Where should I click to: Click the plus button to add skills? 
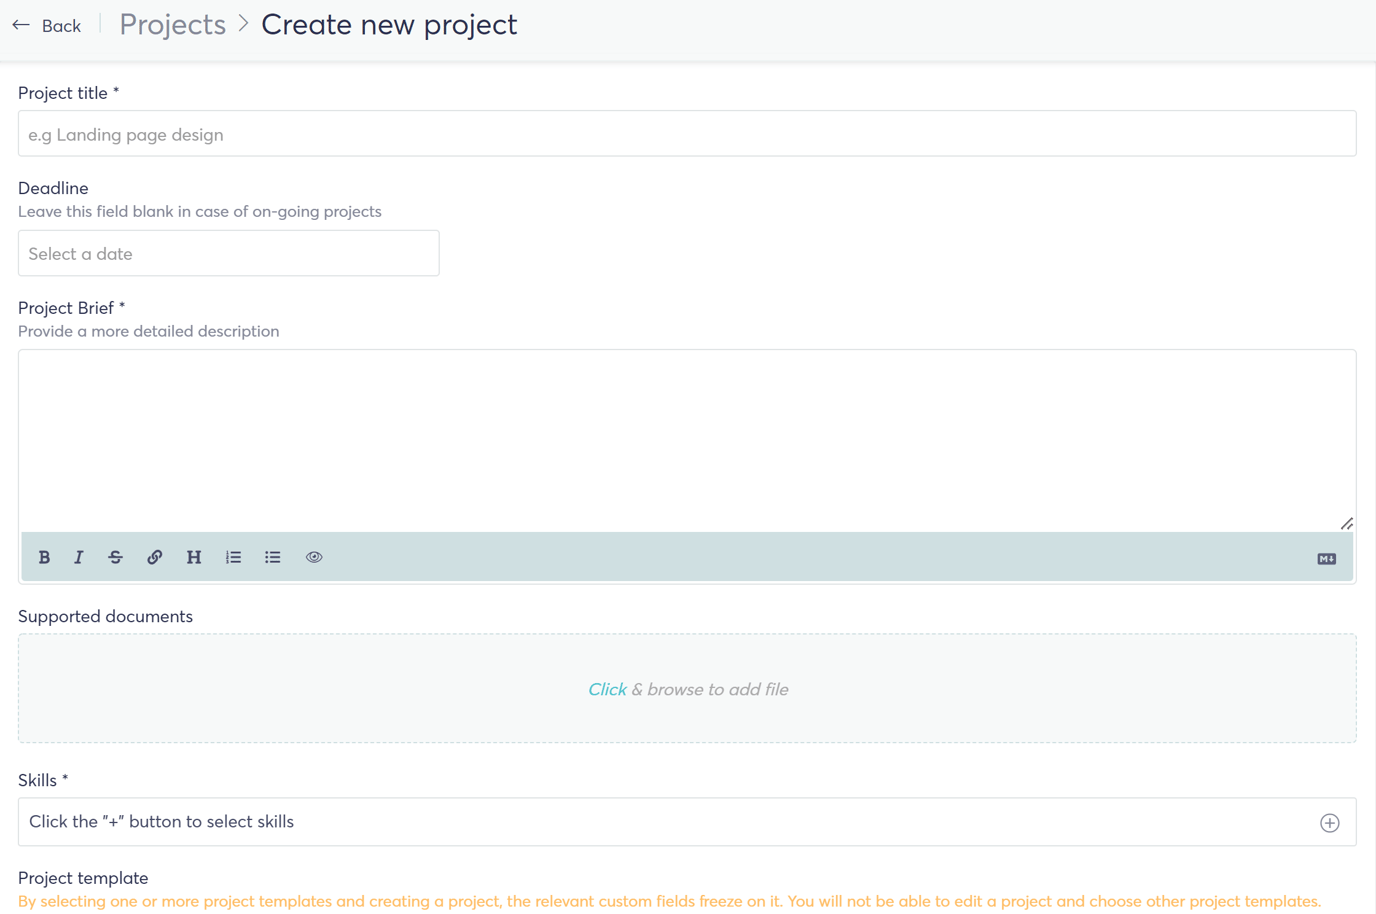pyautogui.click(x=1329, y=822)
